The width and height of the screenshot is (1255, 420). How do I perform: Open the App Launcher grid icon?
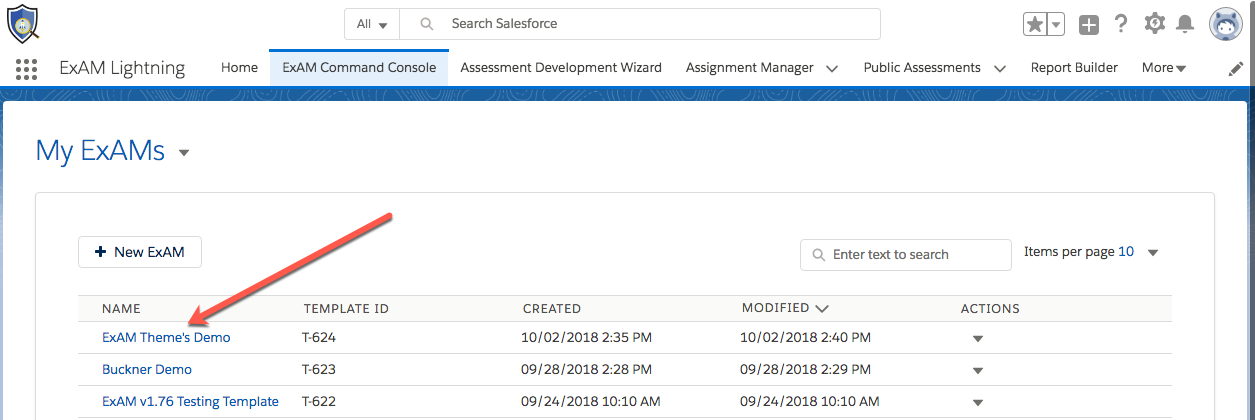[27, 69]
